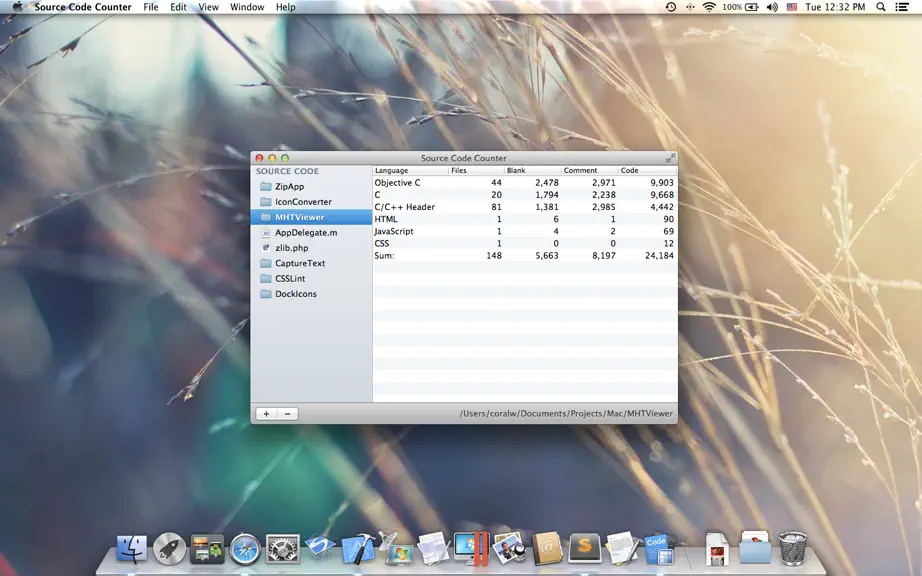Select the CSS language row
Viewport: 922px width, 576px height.
(x=525, y=243)
